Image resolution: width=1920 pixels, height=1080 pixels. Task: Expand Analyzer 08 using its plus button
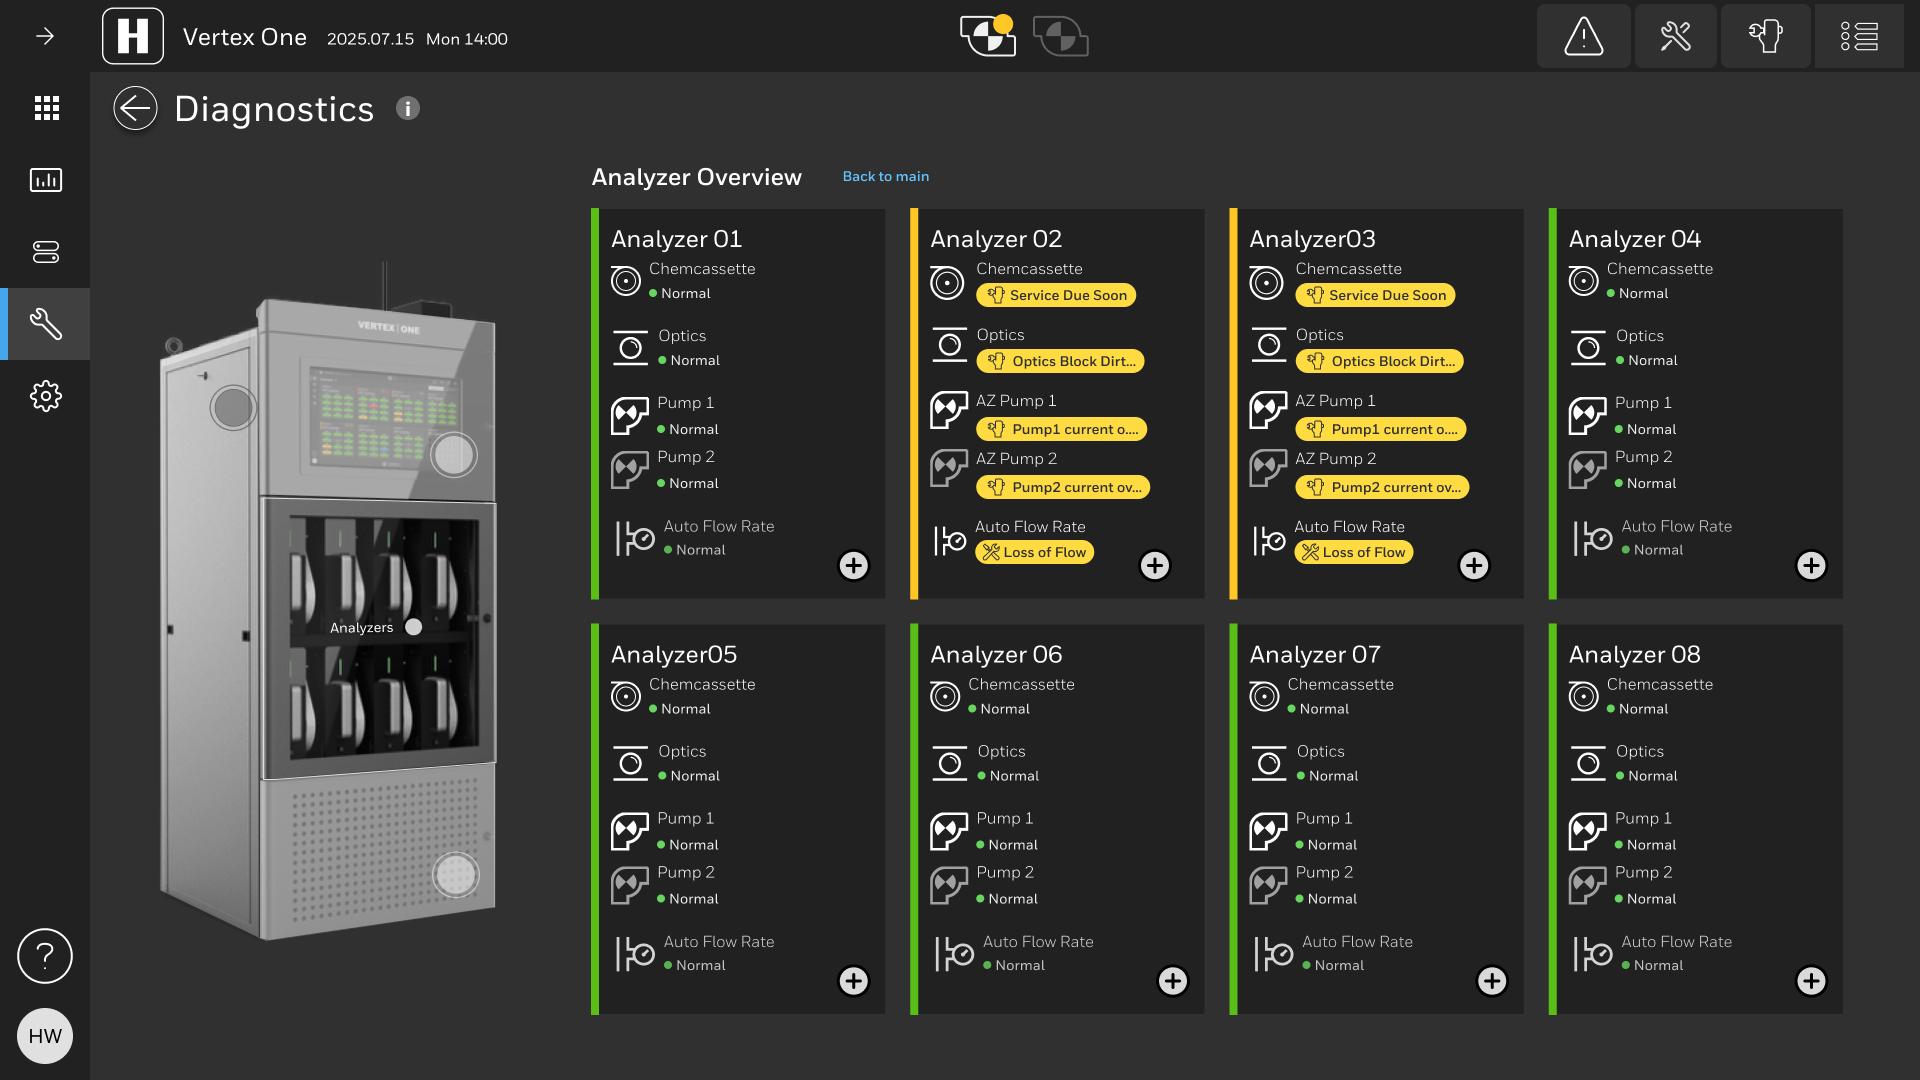[1811, 981]
